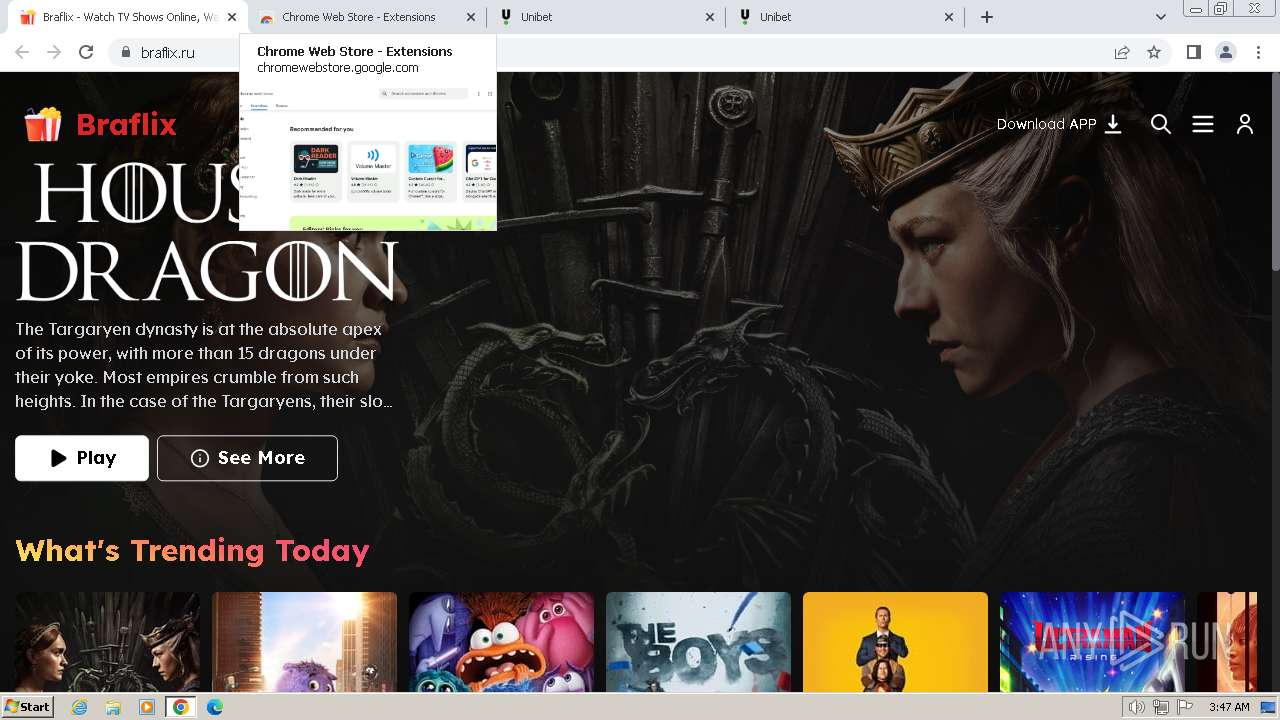
Task: Open the Chrome three-dot menu
Action: [x=1257, y=52]
